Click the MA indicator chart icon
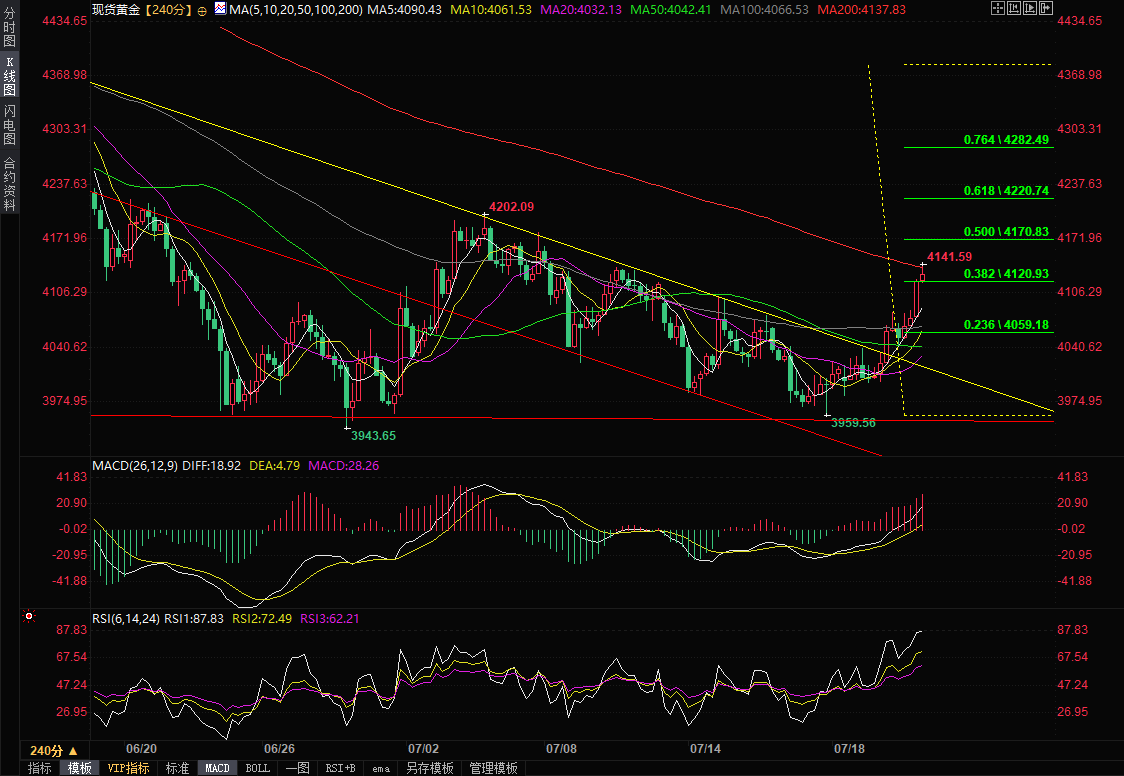This screenshot has height=776, width=1124. coord(220,9)
